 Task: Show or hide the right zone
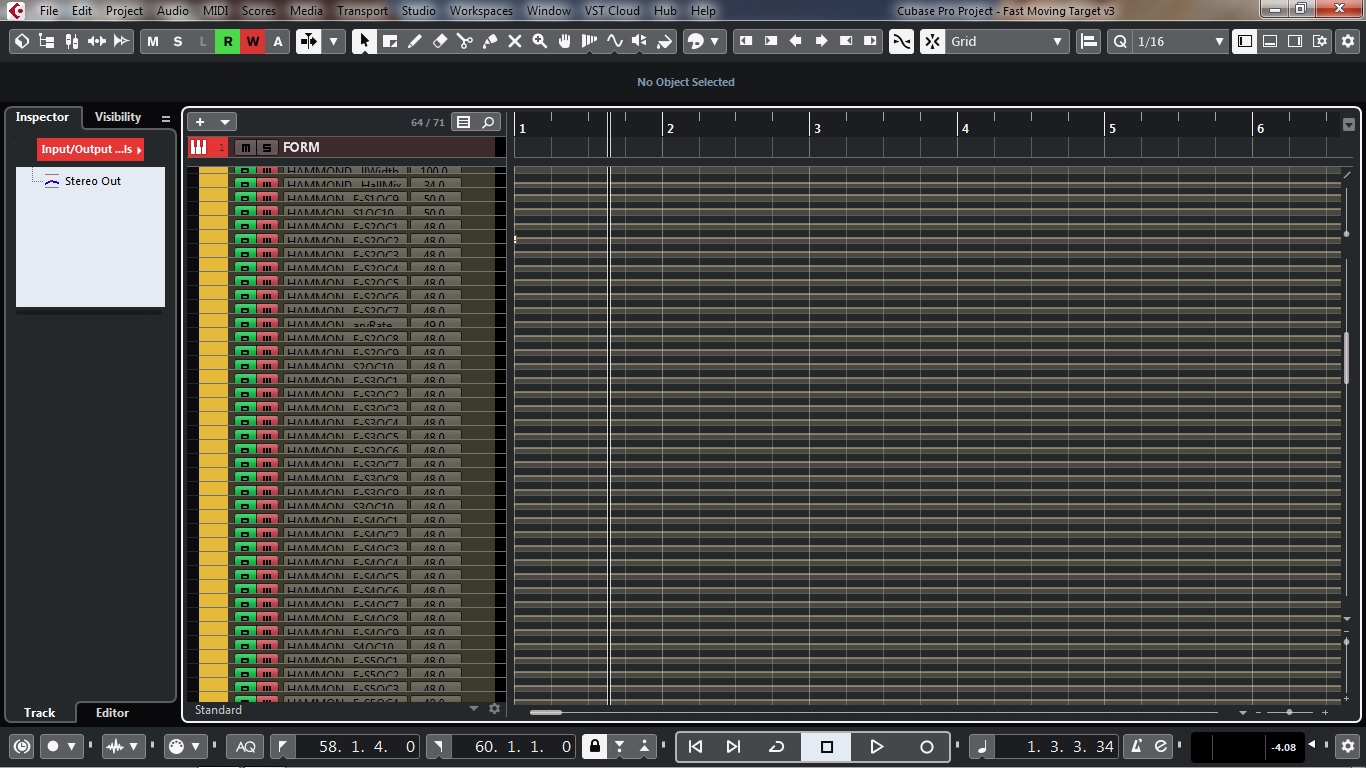1295,41
